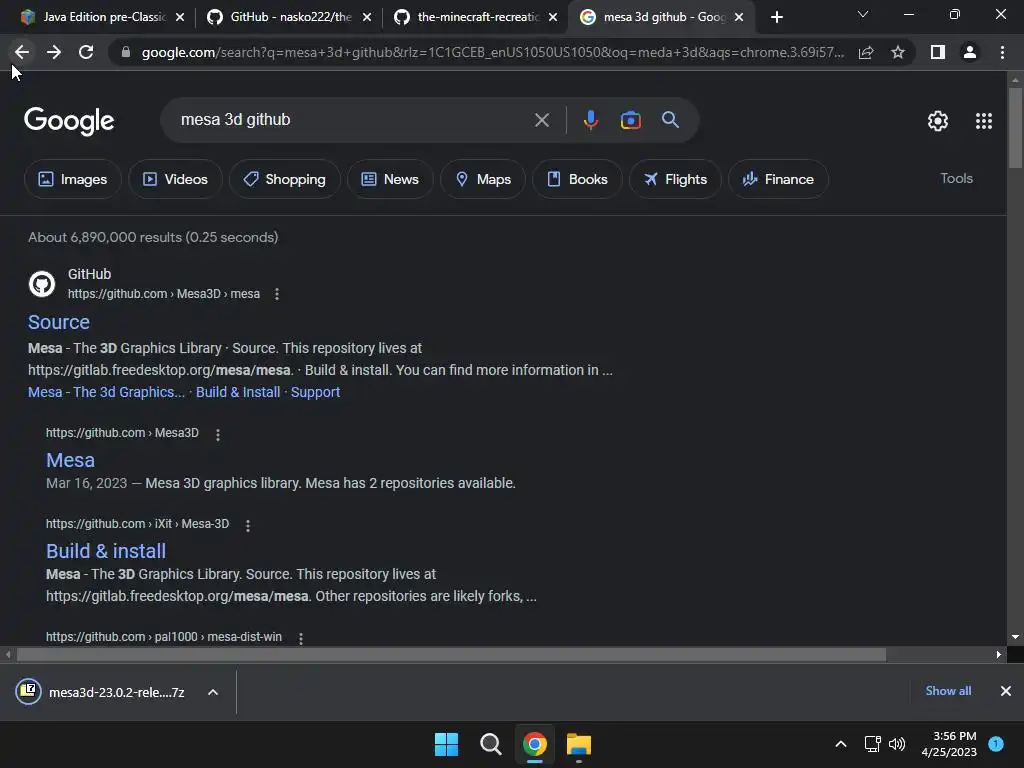The width and height of the screenshot is (1024, 768).
Task: Show hidden system tray icons chevron
Action: click(x=840, y=744)
